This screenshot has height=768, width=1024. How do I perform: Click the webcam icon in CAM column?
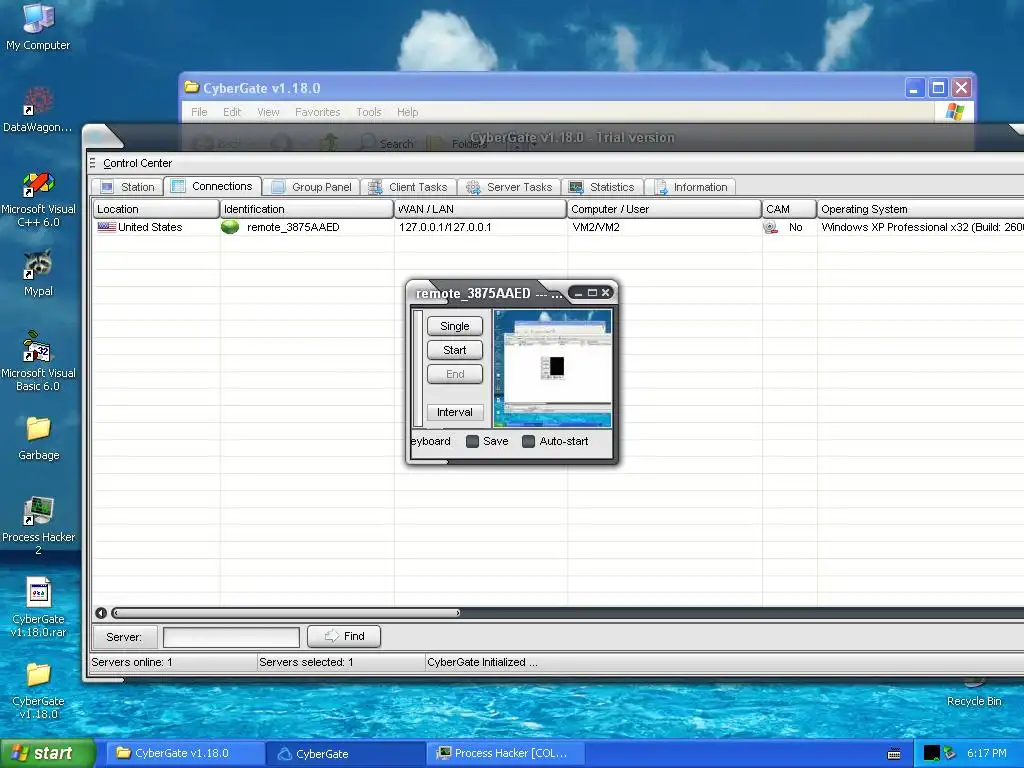point(771,227)
